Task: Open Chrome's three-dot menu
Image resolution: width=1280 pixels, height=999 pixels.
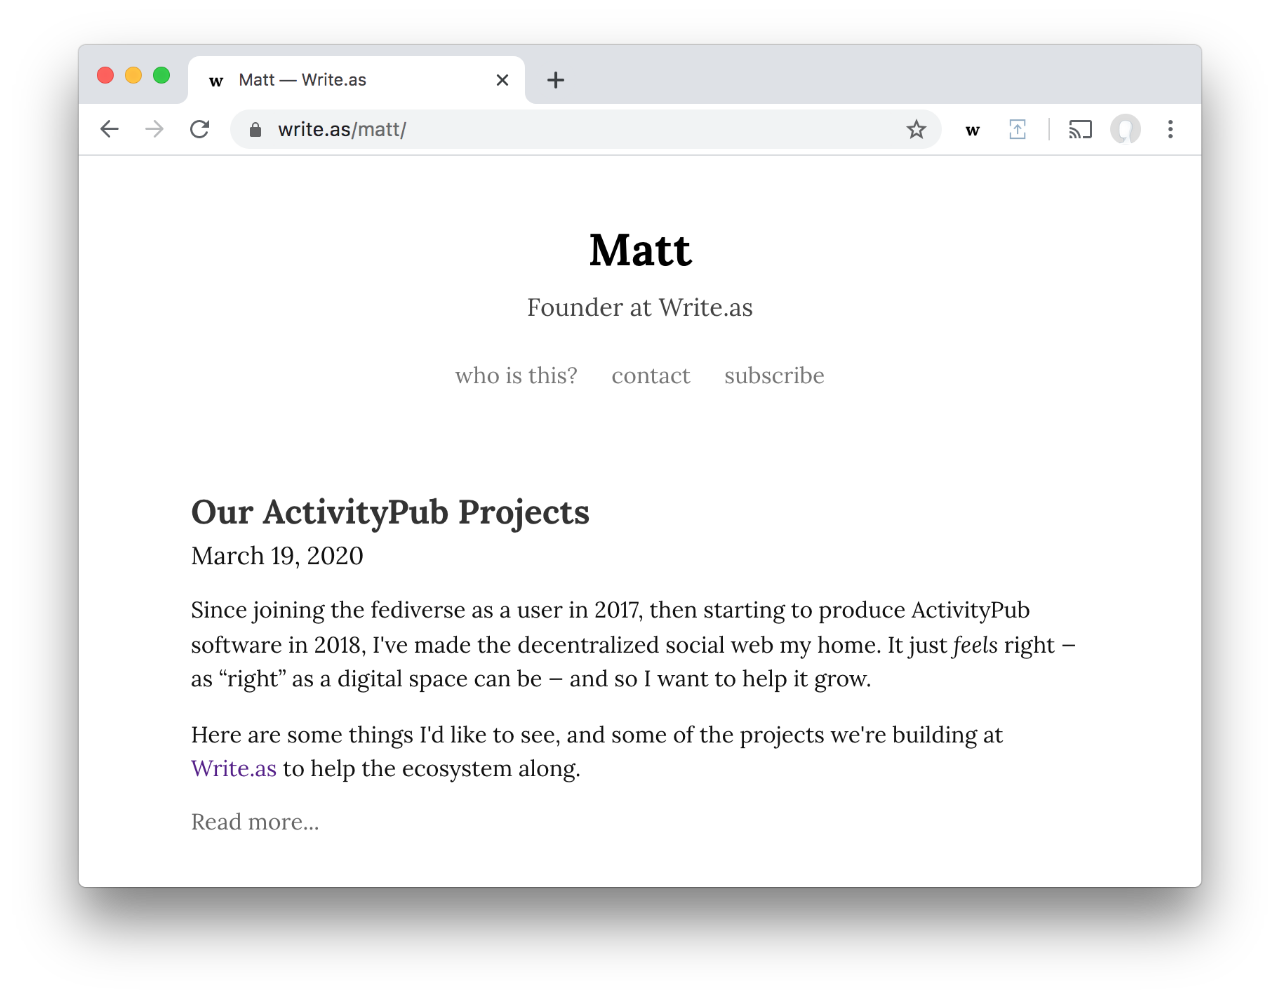Action: 1170,129
